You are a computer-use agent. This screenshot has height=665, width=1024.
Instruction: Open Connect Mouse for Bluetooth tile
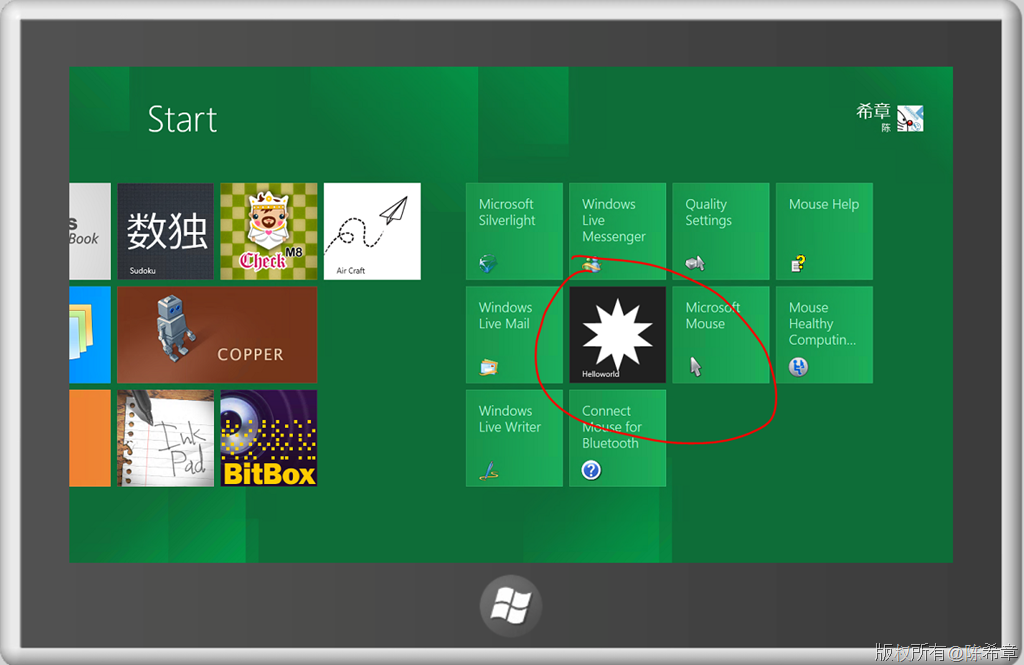pos(617,438)
